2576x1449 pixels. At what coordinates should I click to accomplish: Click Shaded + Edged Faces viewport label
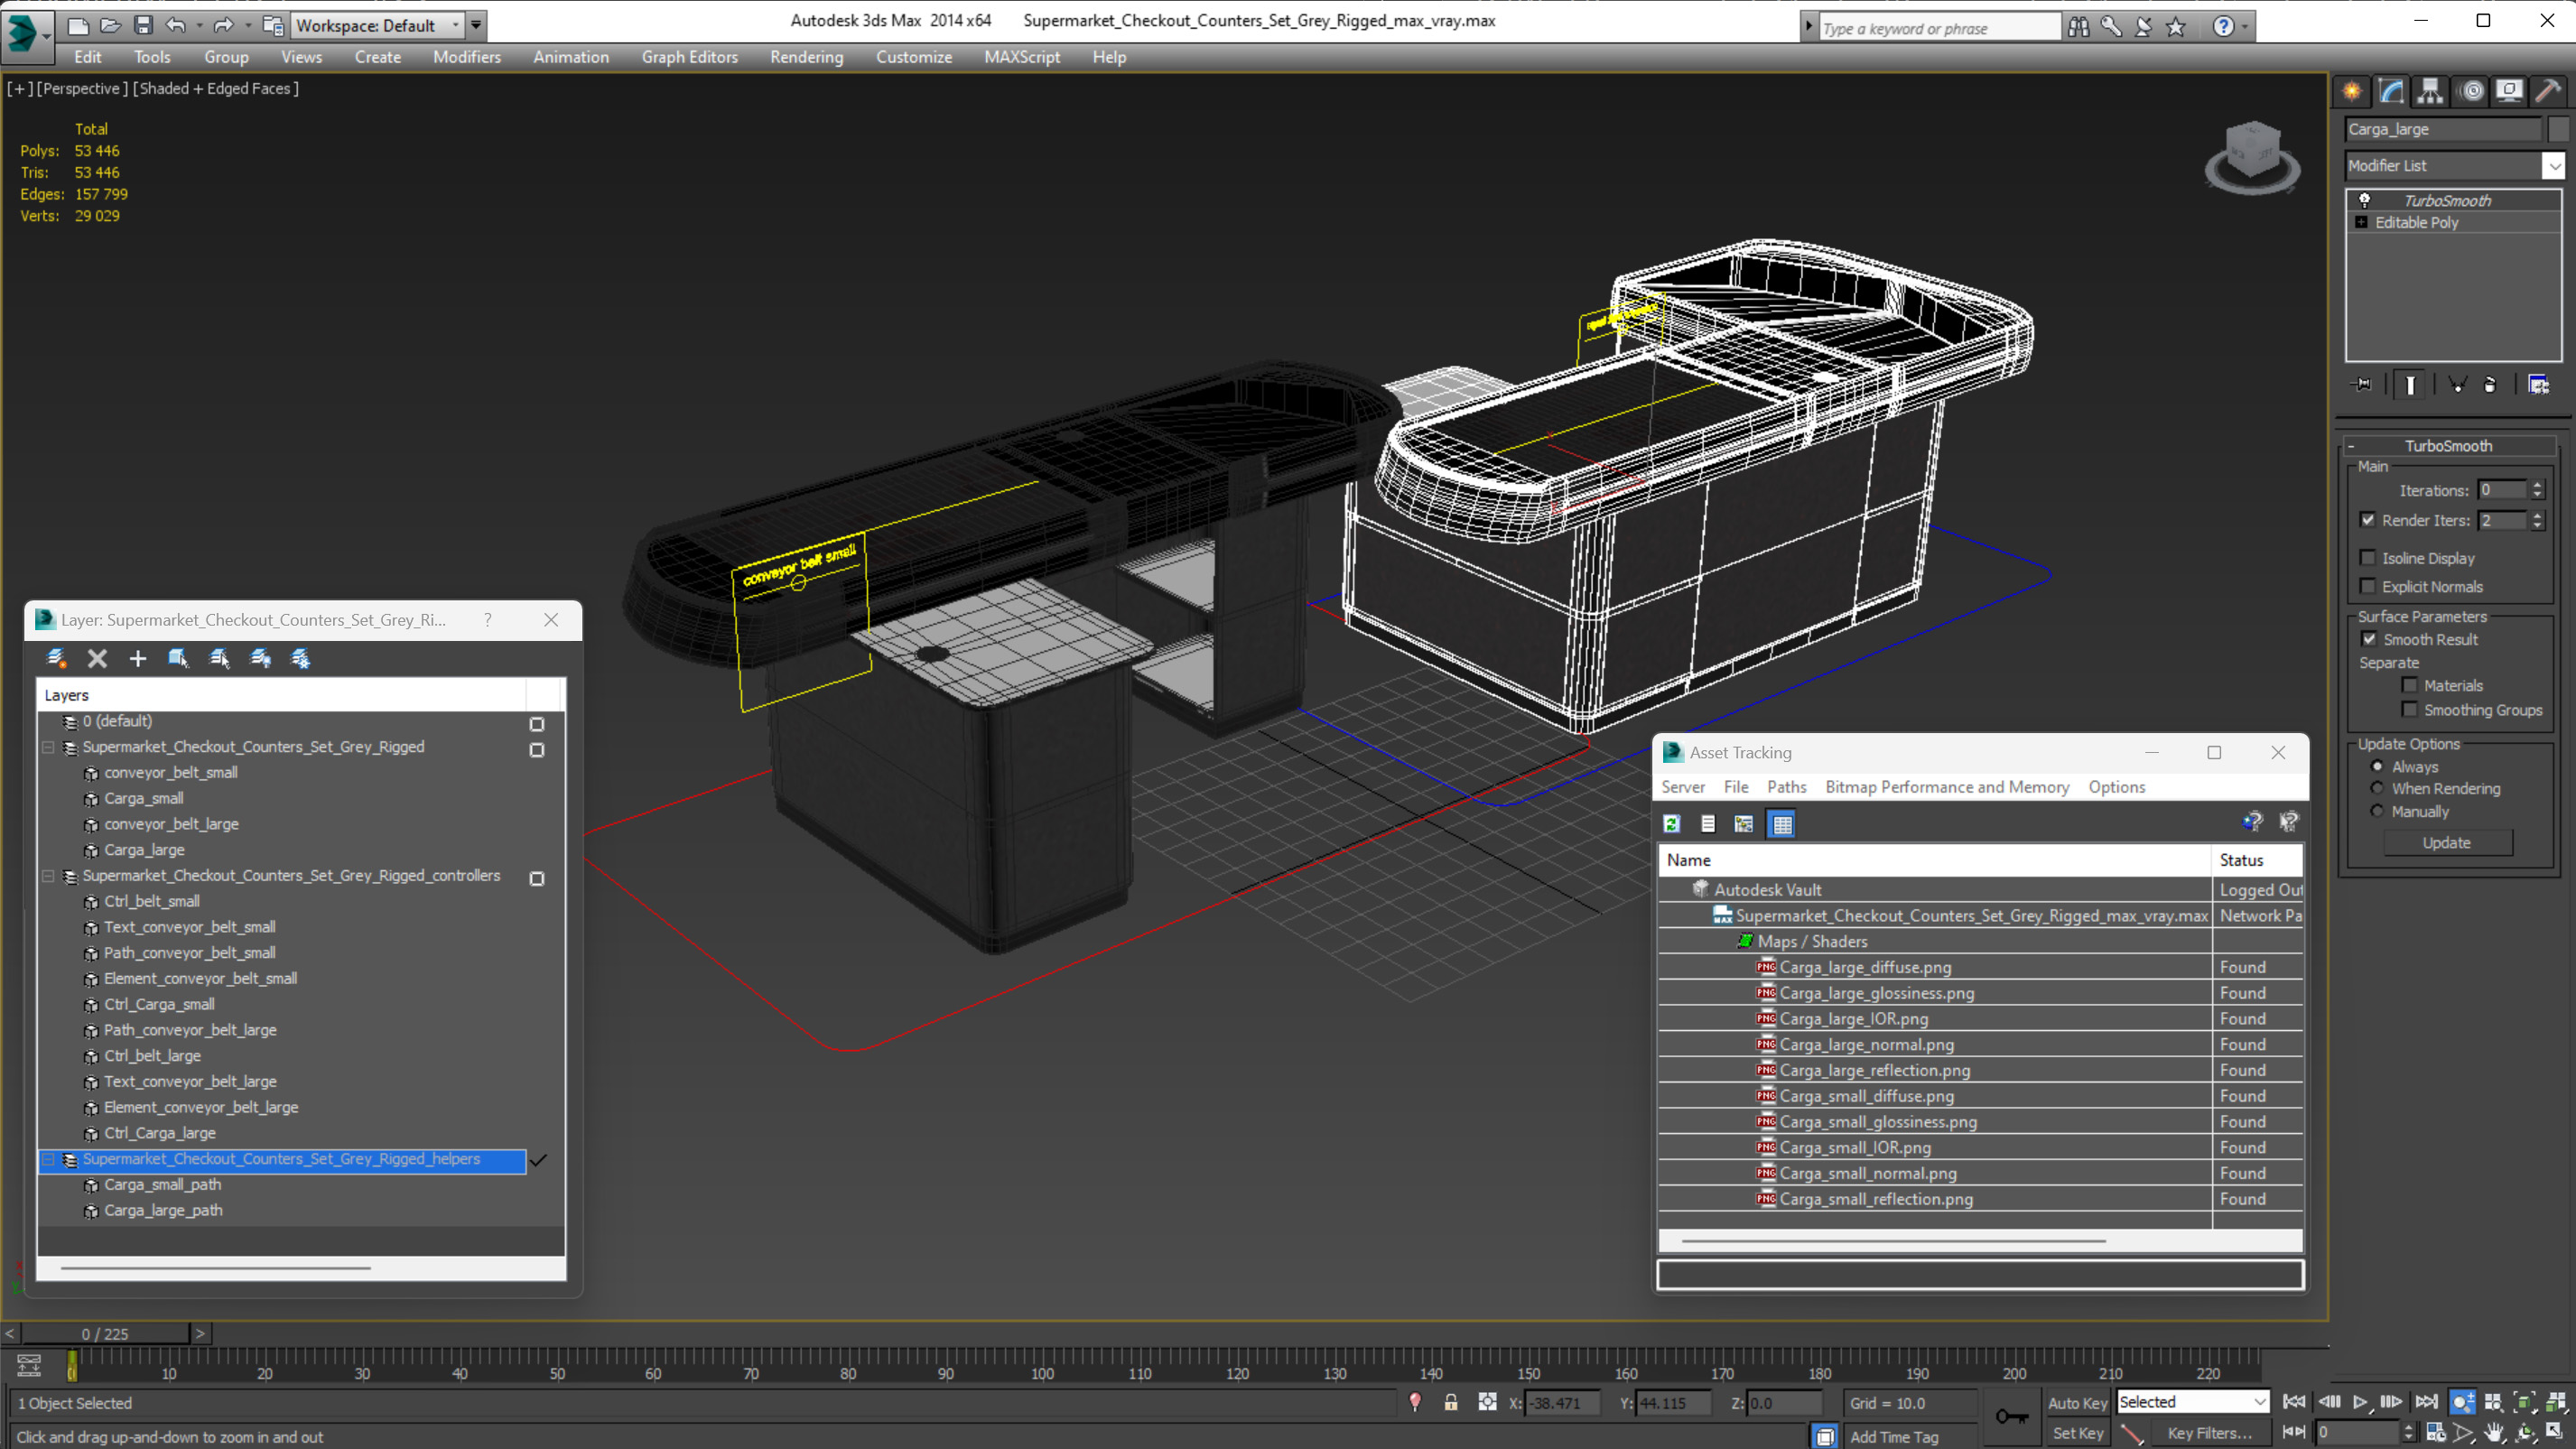215,88
